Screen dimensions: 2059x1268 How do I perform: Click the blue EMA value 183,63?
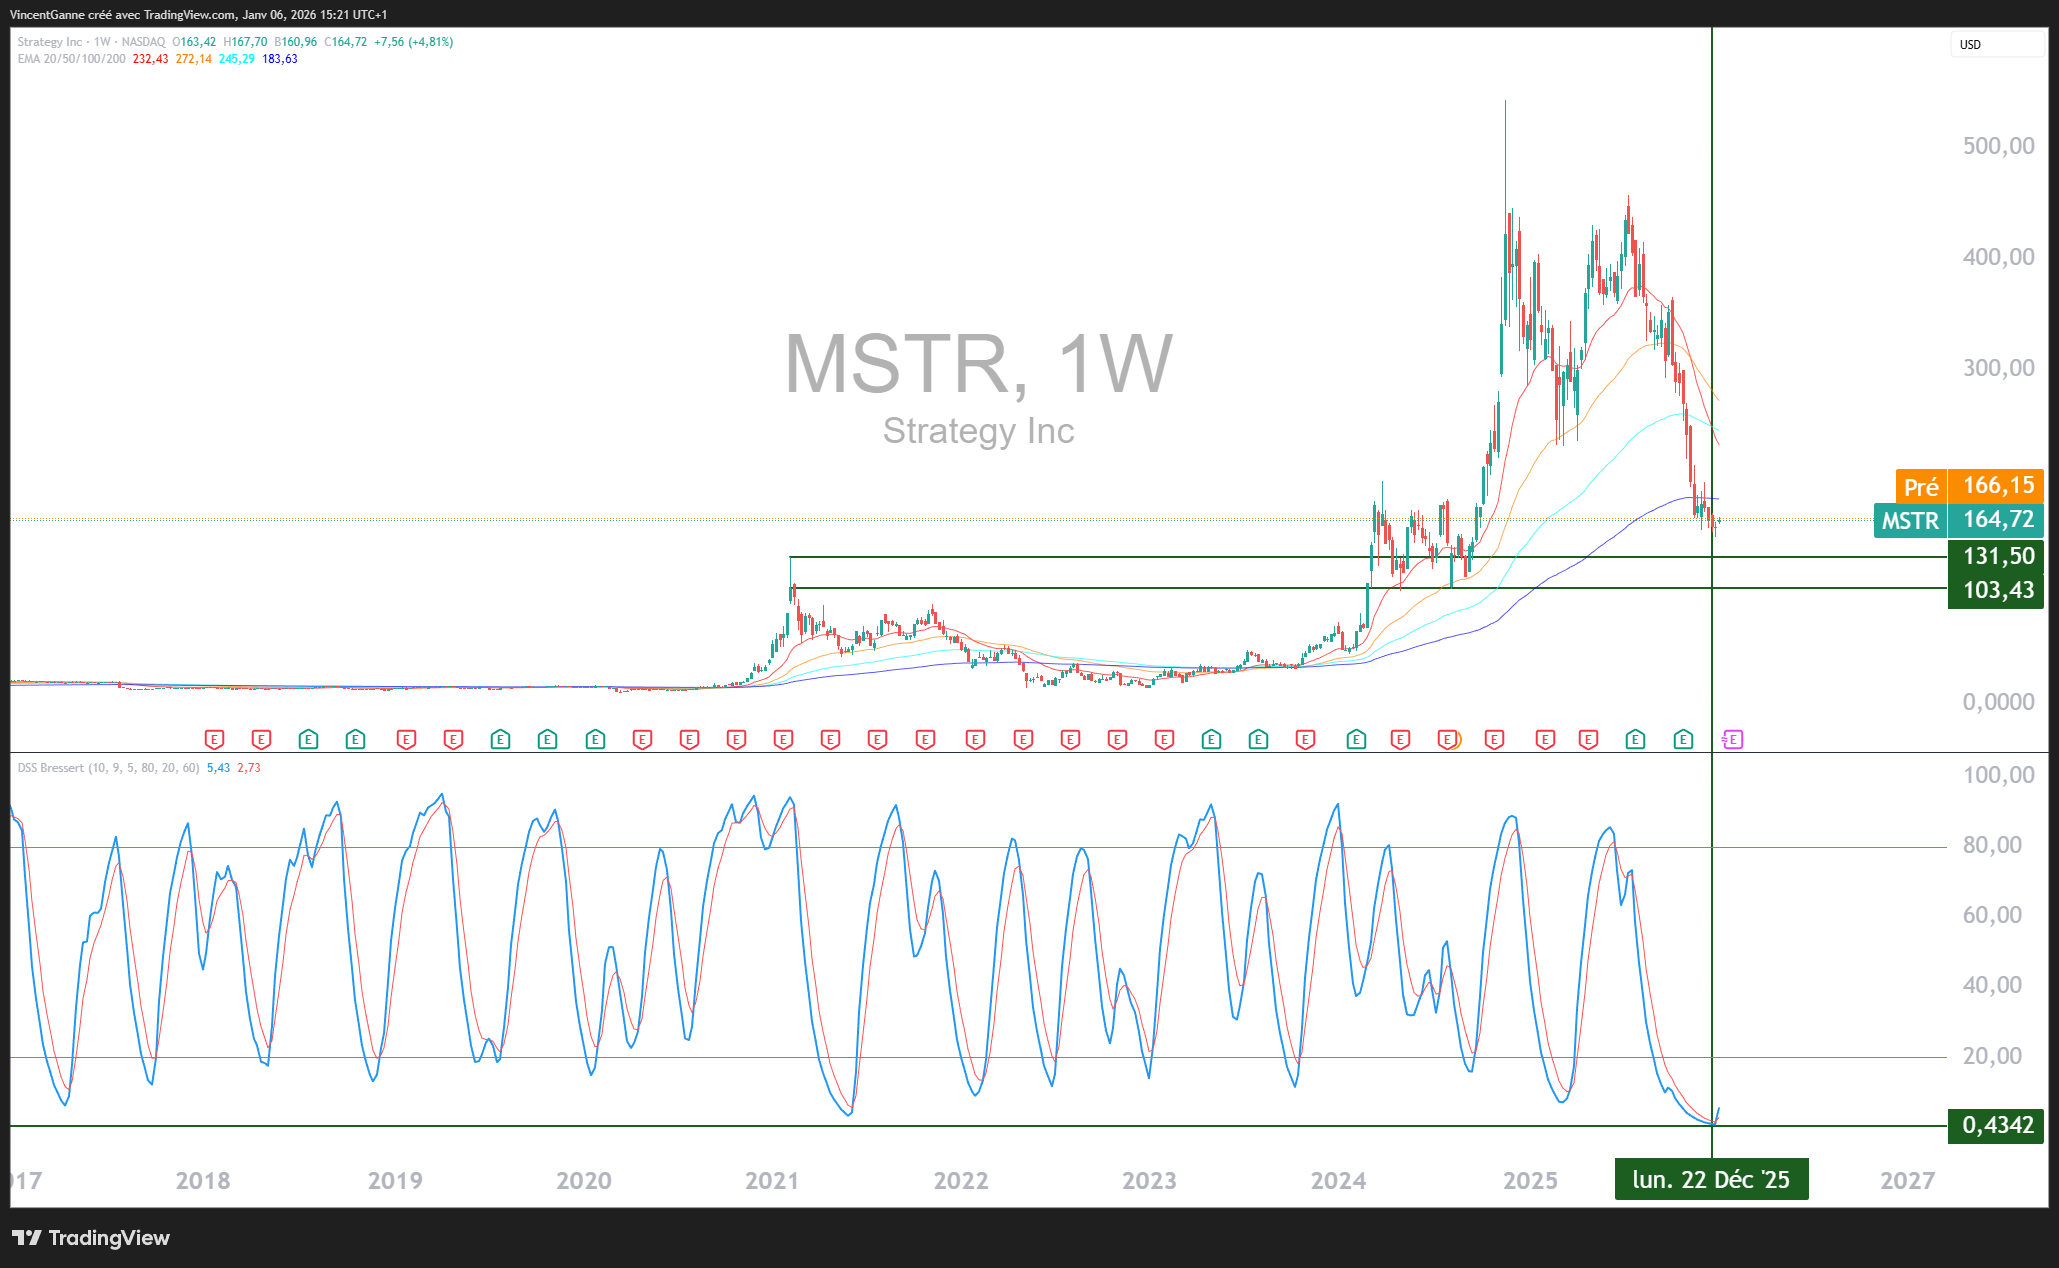pyautogui.click(x=280, y=59)
